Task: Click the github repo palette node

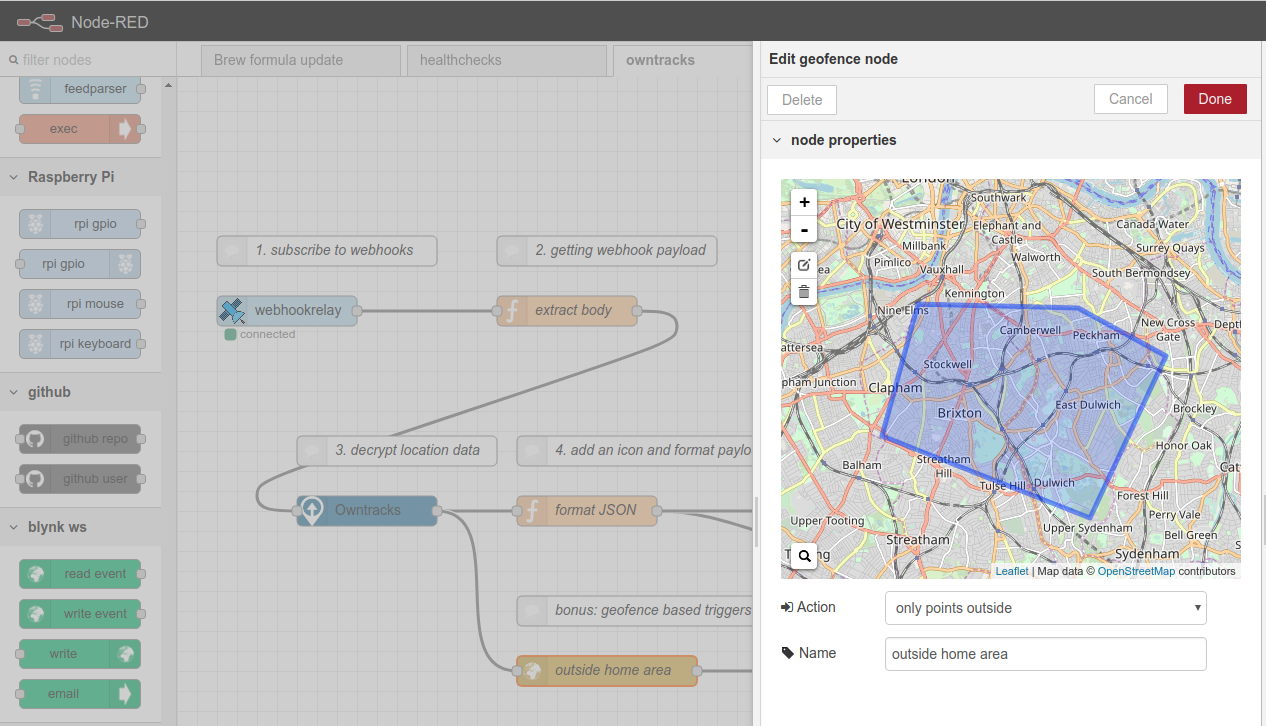Action: 80,439
